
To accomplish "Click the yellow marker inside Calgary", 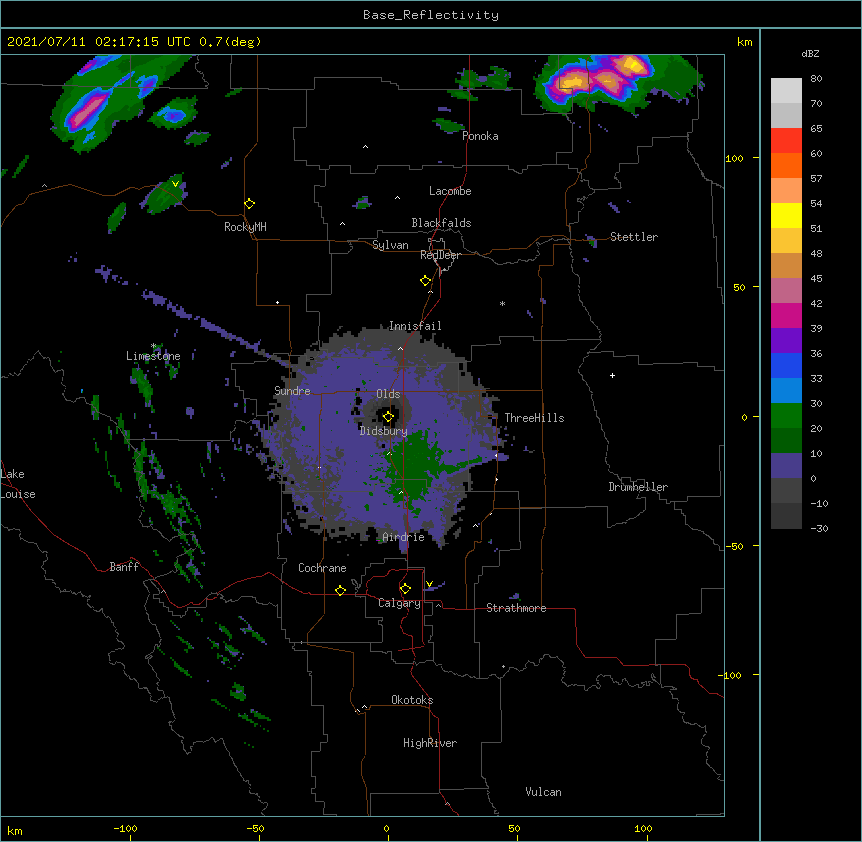I will 405,589.
